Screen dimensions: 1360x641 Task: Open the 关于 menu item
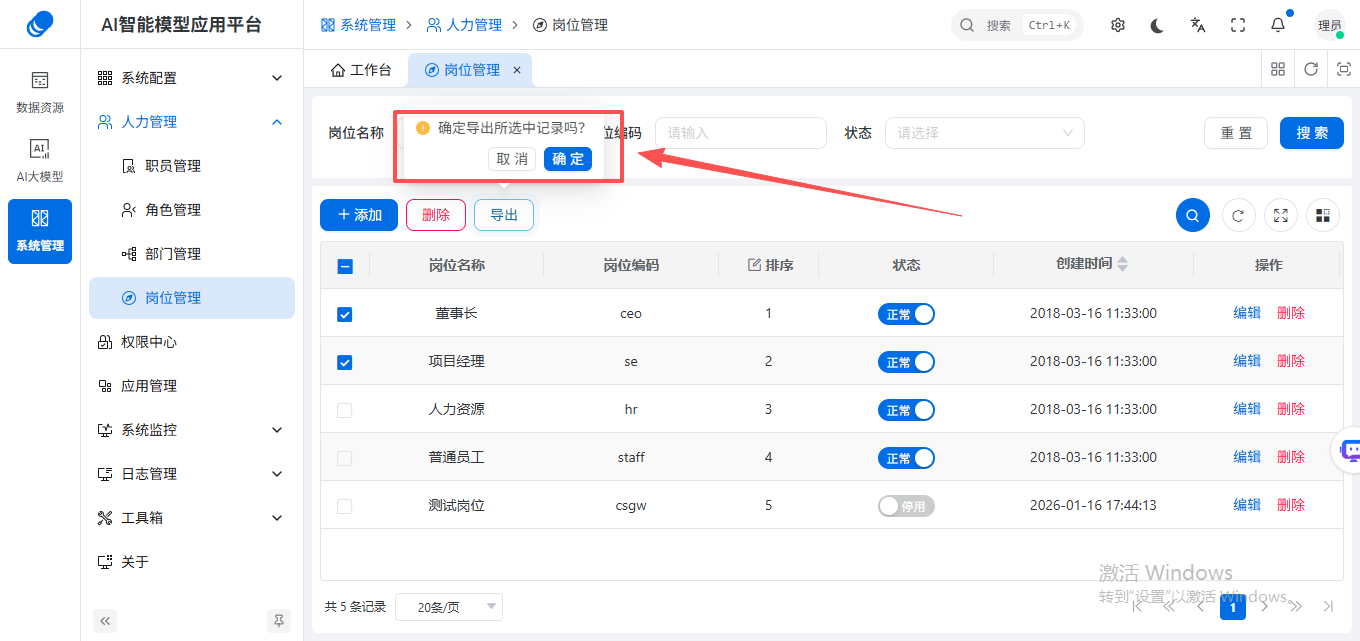192,562
